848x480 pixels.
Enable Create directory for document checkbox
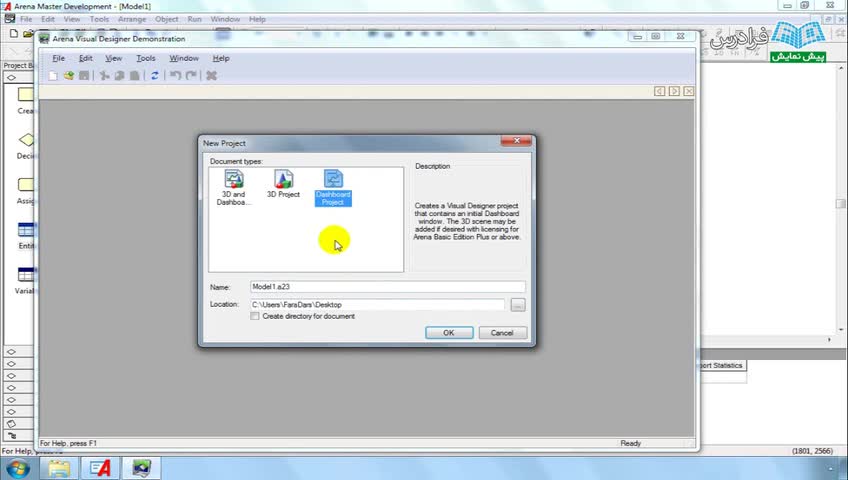(255, 316)
